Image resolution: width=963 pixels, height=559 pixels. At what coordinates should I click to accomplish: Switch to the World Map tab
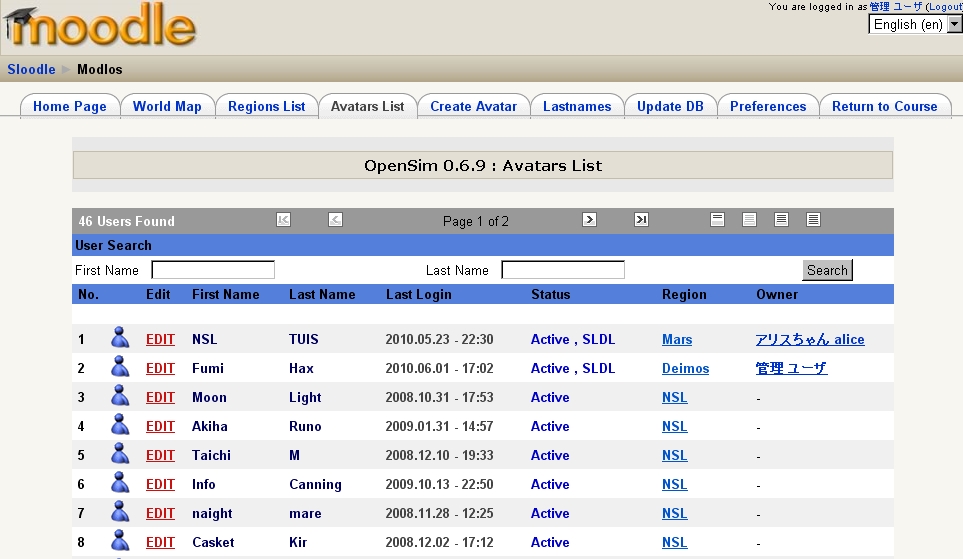(167, 107)
